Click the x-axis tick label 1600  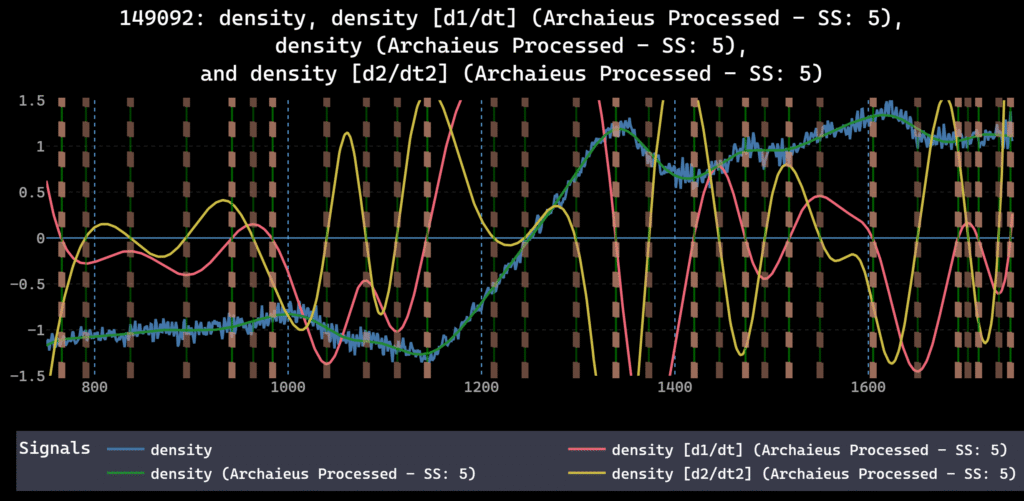click(867, 386)
